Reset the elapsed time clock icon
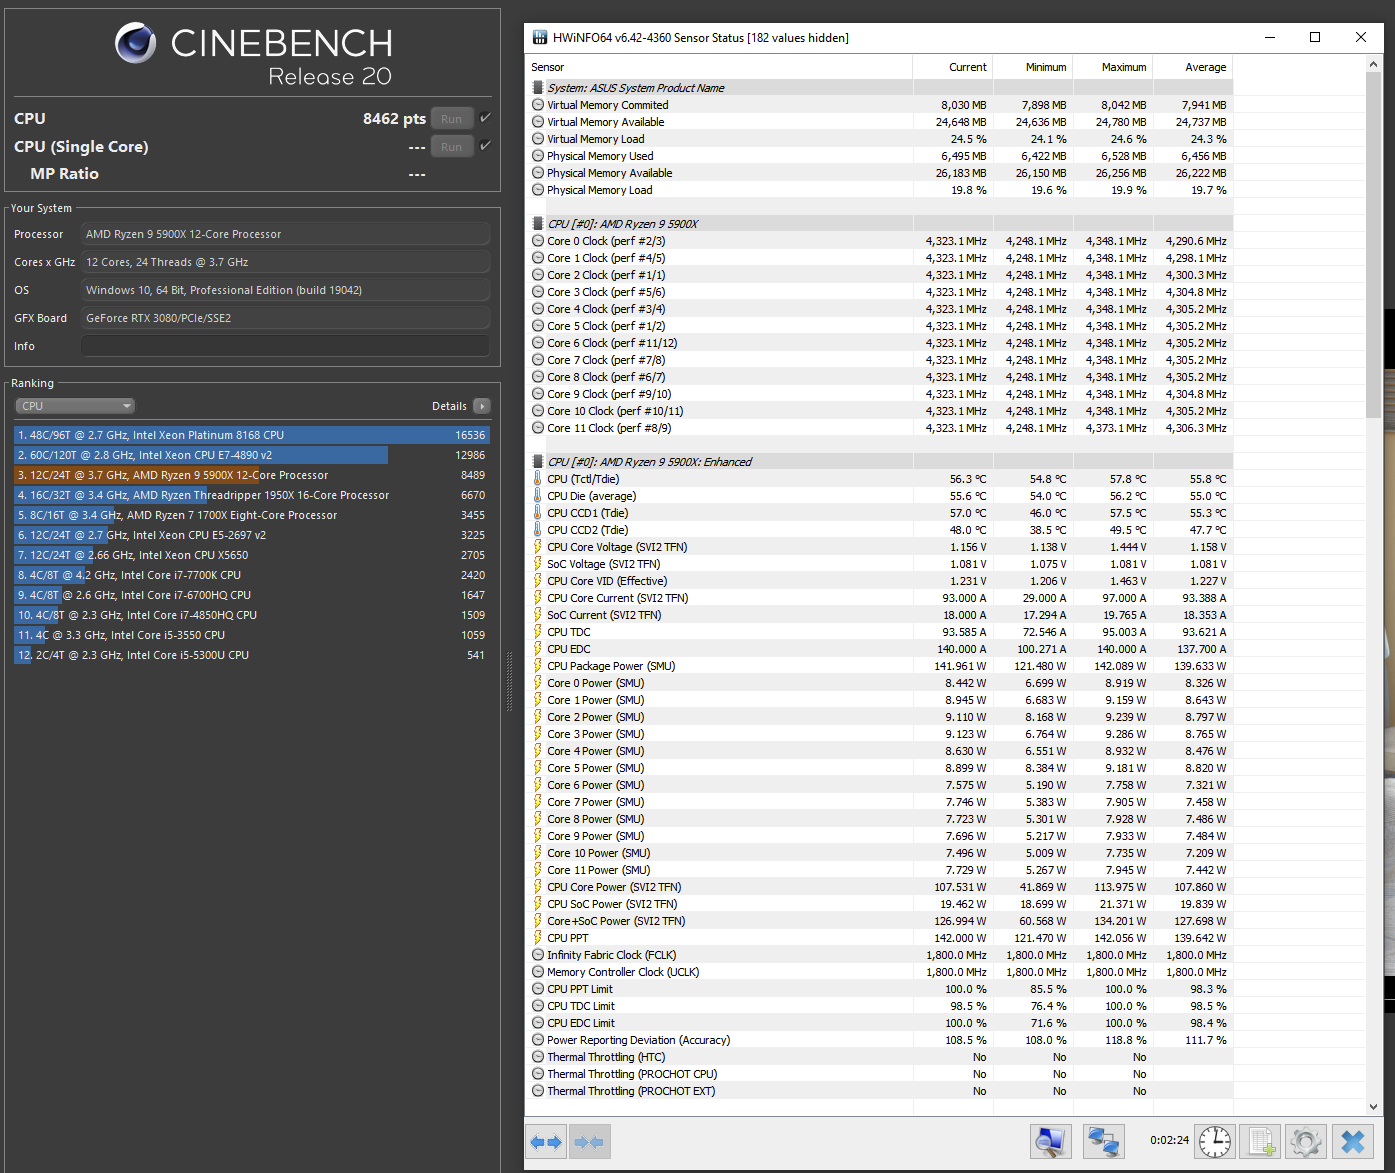Viewport: 1395px width, 1173px height. click(1215, 1141)
